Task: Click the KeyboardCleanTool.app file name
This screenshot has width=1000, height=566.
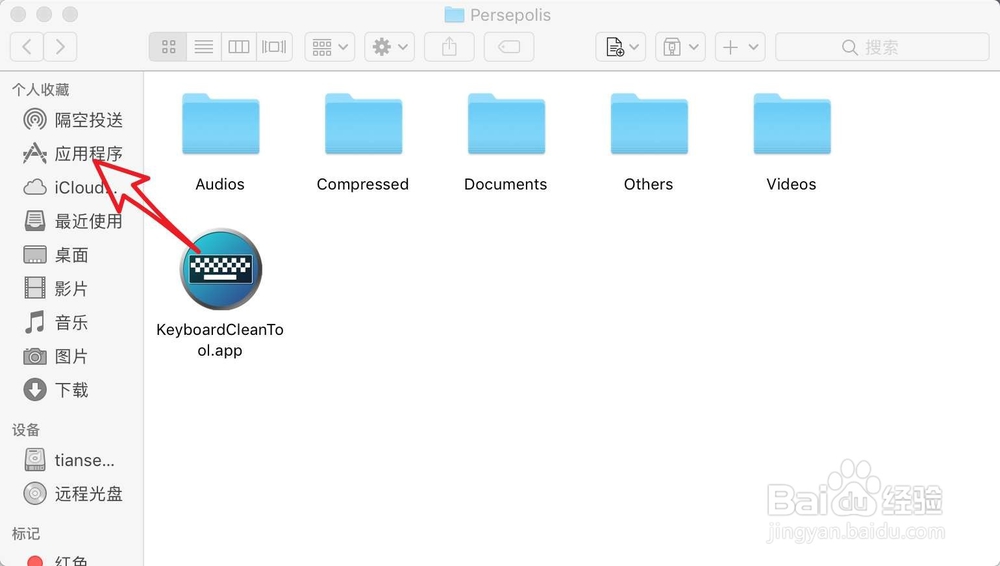Action: click(x=220, y=339)
